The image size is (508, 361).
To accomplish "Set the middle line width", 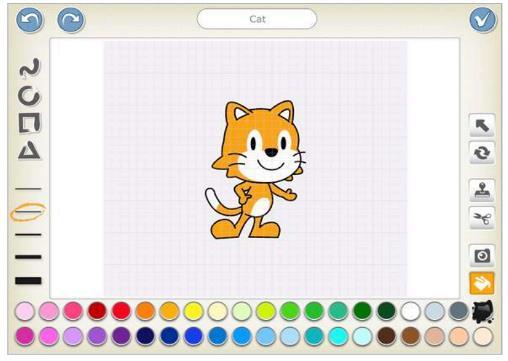I will coord(28,235).
